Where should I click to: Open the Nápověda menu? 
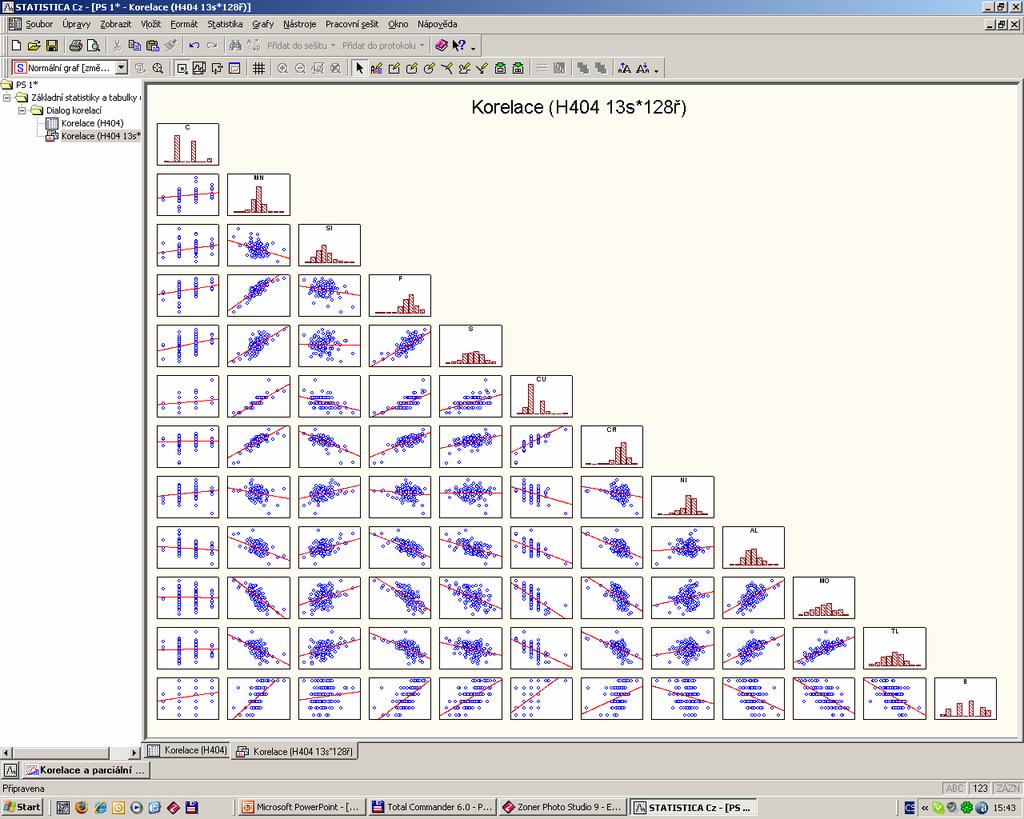click(x=437, y=24)
